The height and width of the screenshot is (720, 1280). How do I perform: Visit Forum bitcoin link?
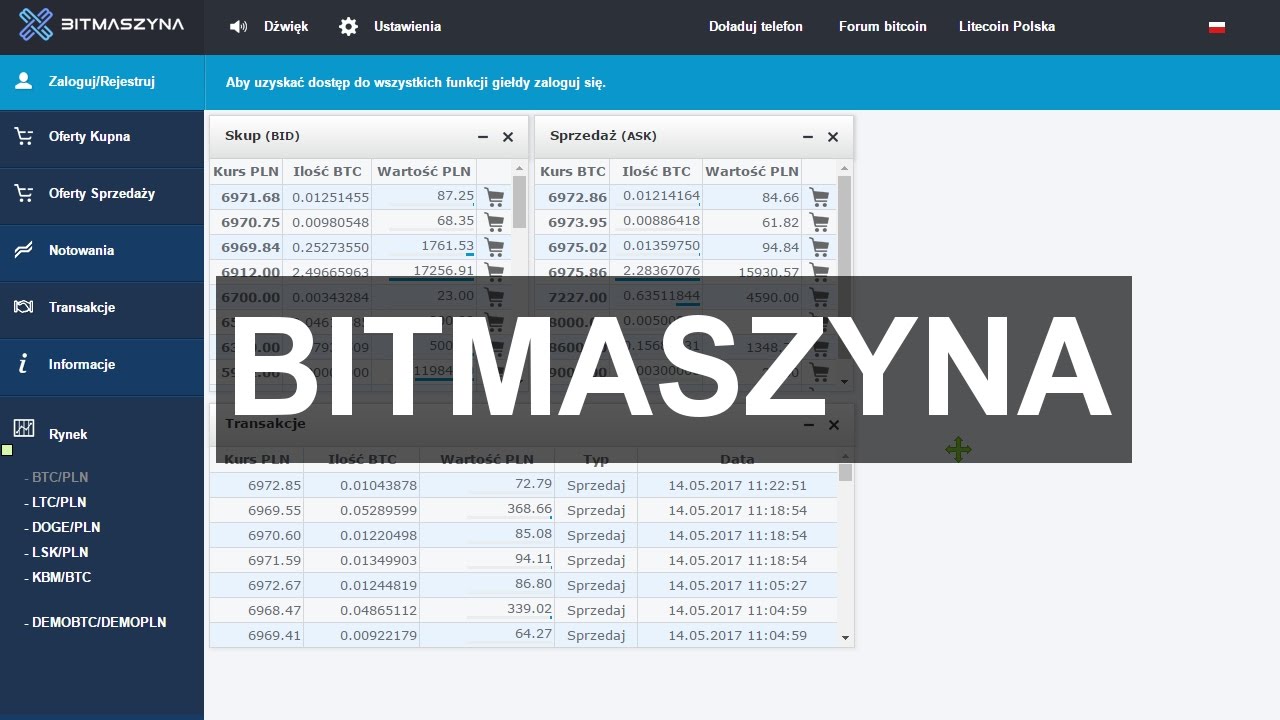pyautogui.click(x=883, y=27)
